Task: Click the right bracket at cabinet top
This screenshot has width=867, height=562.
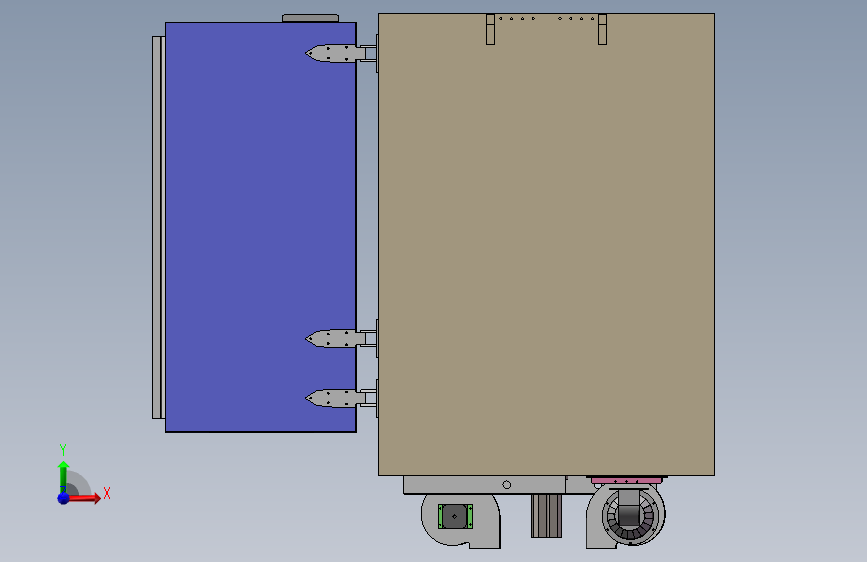Action: coord(603,29)
